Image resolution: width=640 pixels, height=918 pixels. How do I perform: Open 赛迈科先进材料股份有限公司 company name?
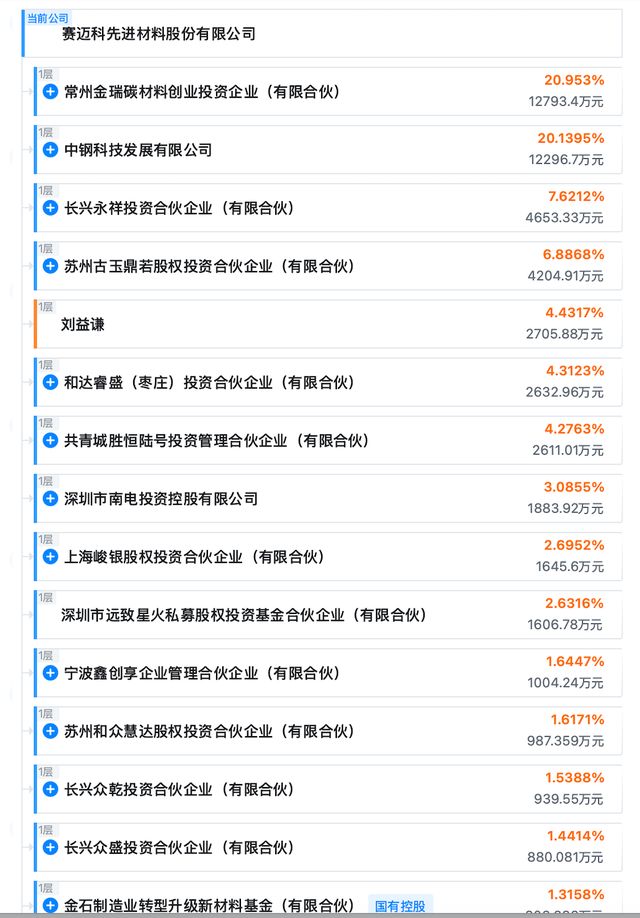pos(159,34)
